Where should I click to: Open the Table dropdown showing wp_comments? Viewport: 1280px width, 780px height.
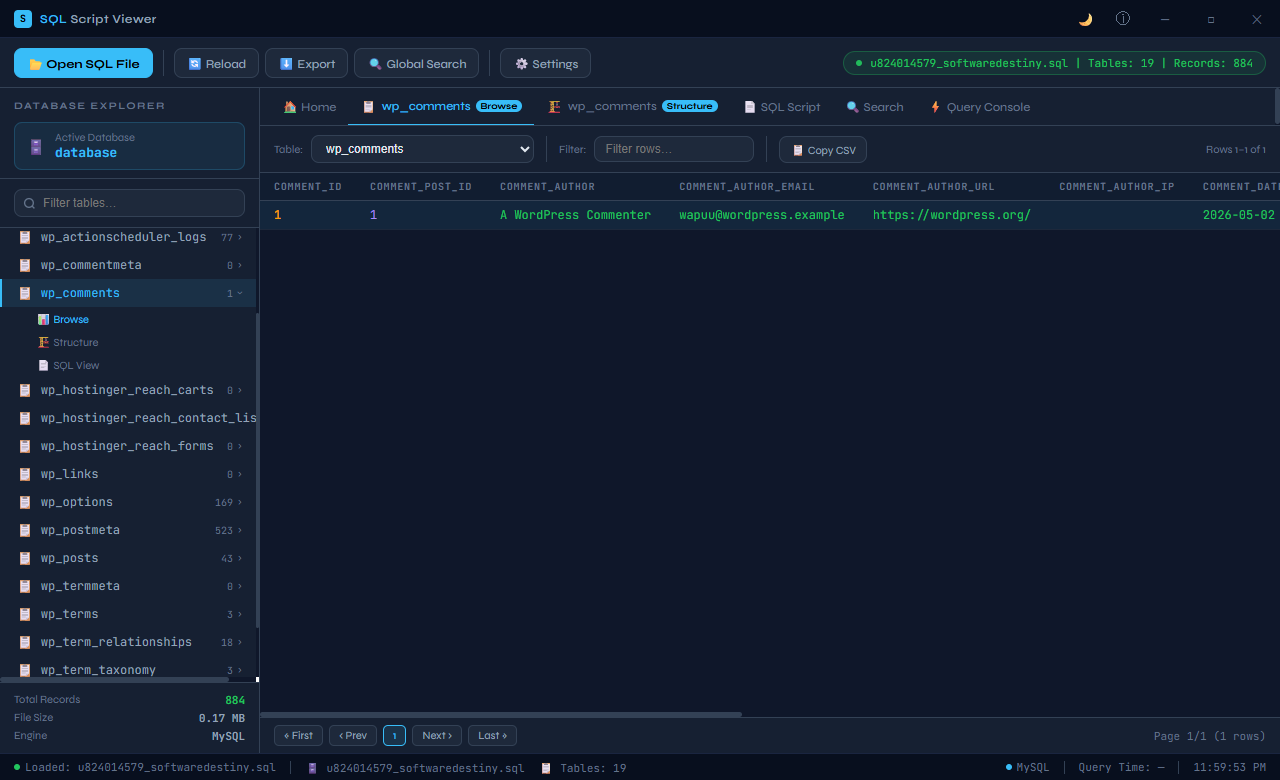pyautogui.click(x=422, y=149)
